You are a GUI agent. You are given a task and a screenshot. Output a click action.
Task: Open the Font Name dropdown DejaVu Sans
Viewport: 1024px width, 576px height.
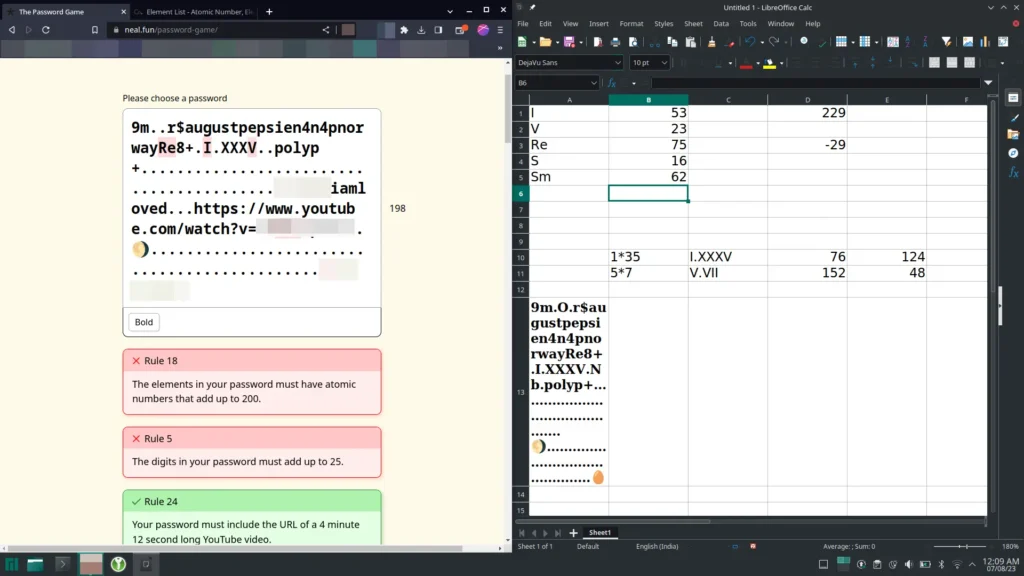(617, 63)
